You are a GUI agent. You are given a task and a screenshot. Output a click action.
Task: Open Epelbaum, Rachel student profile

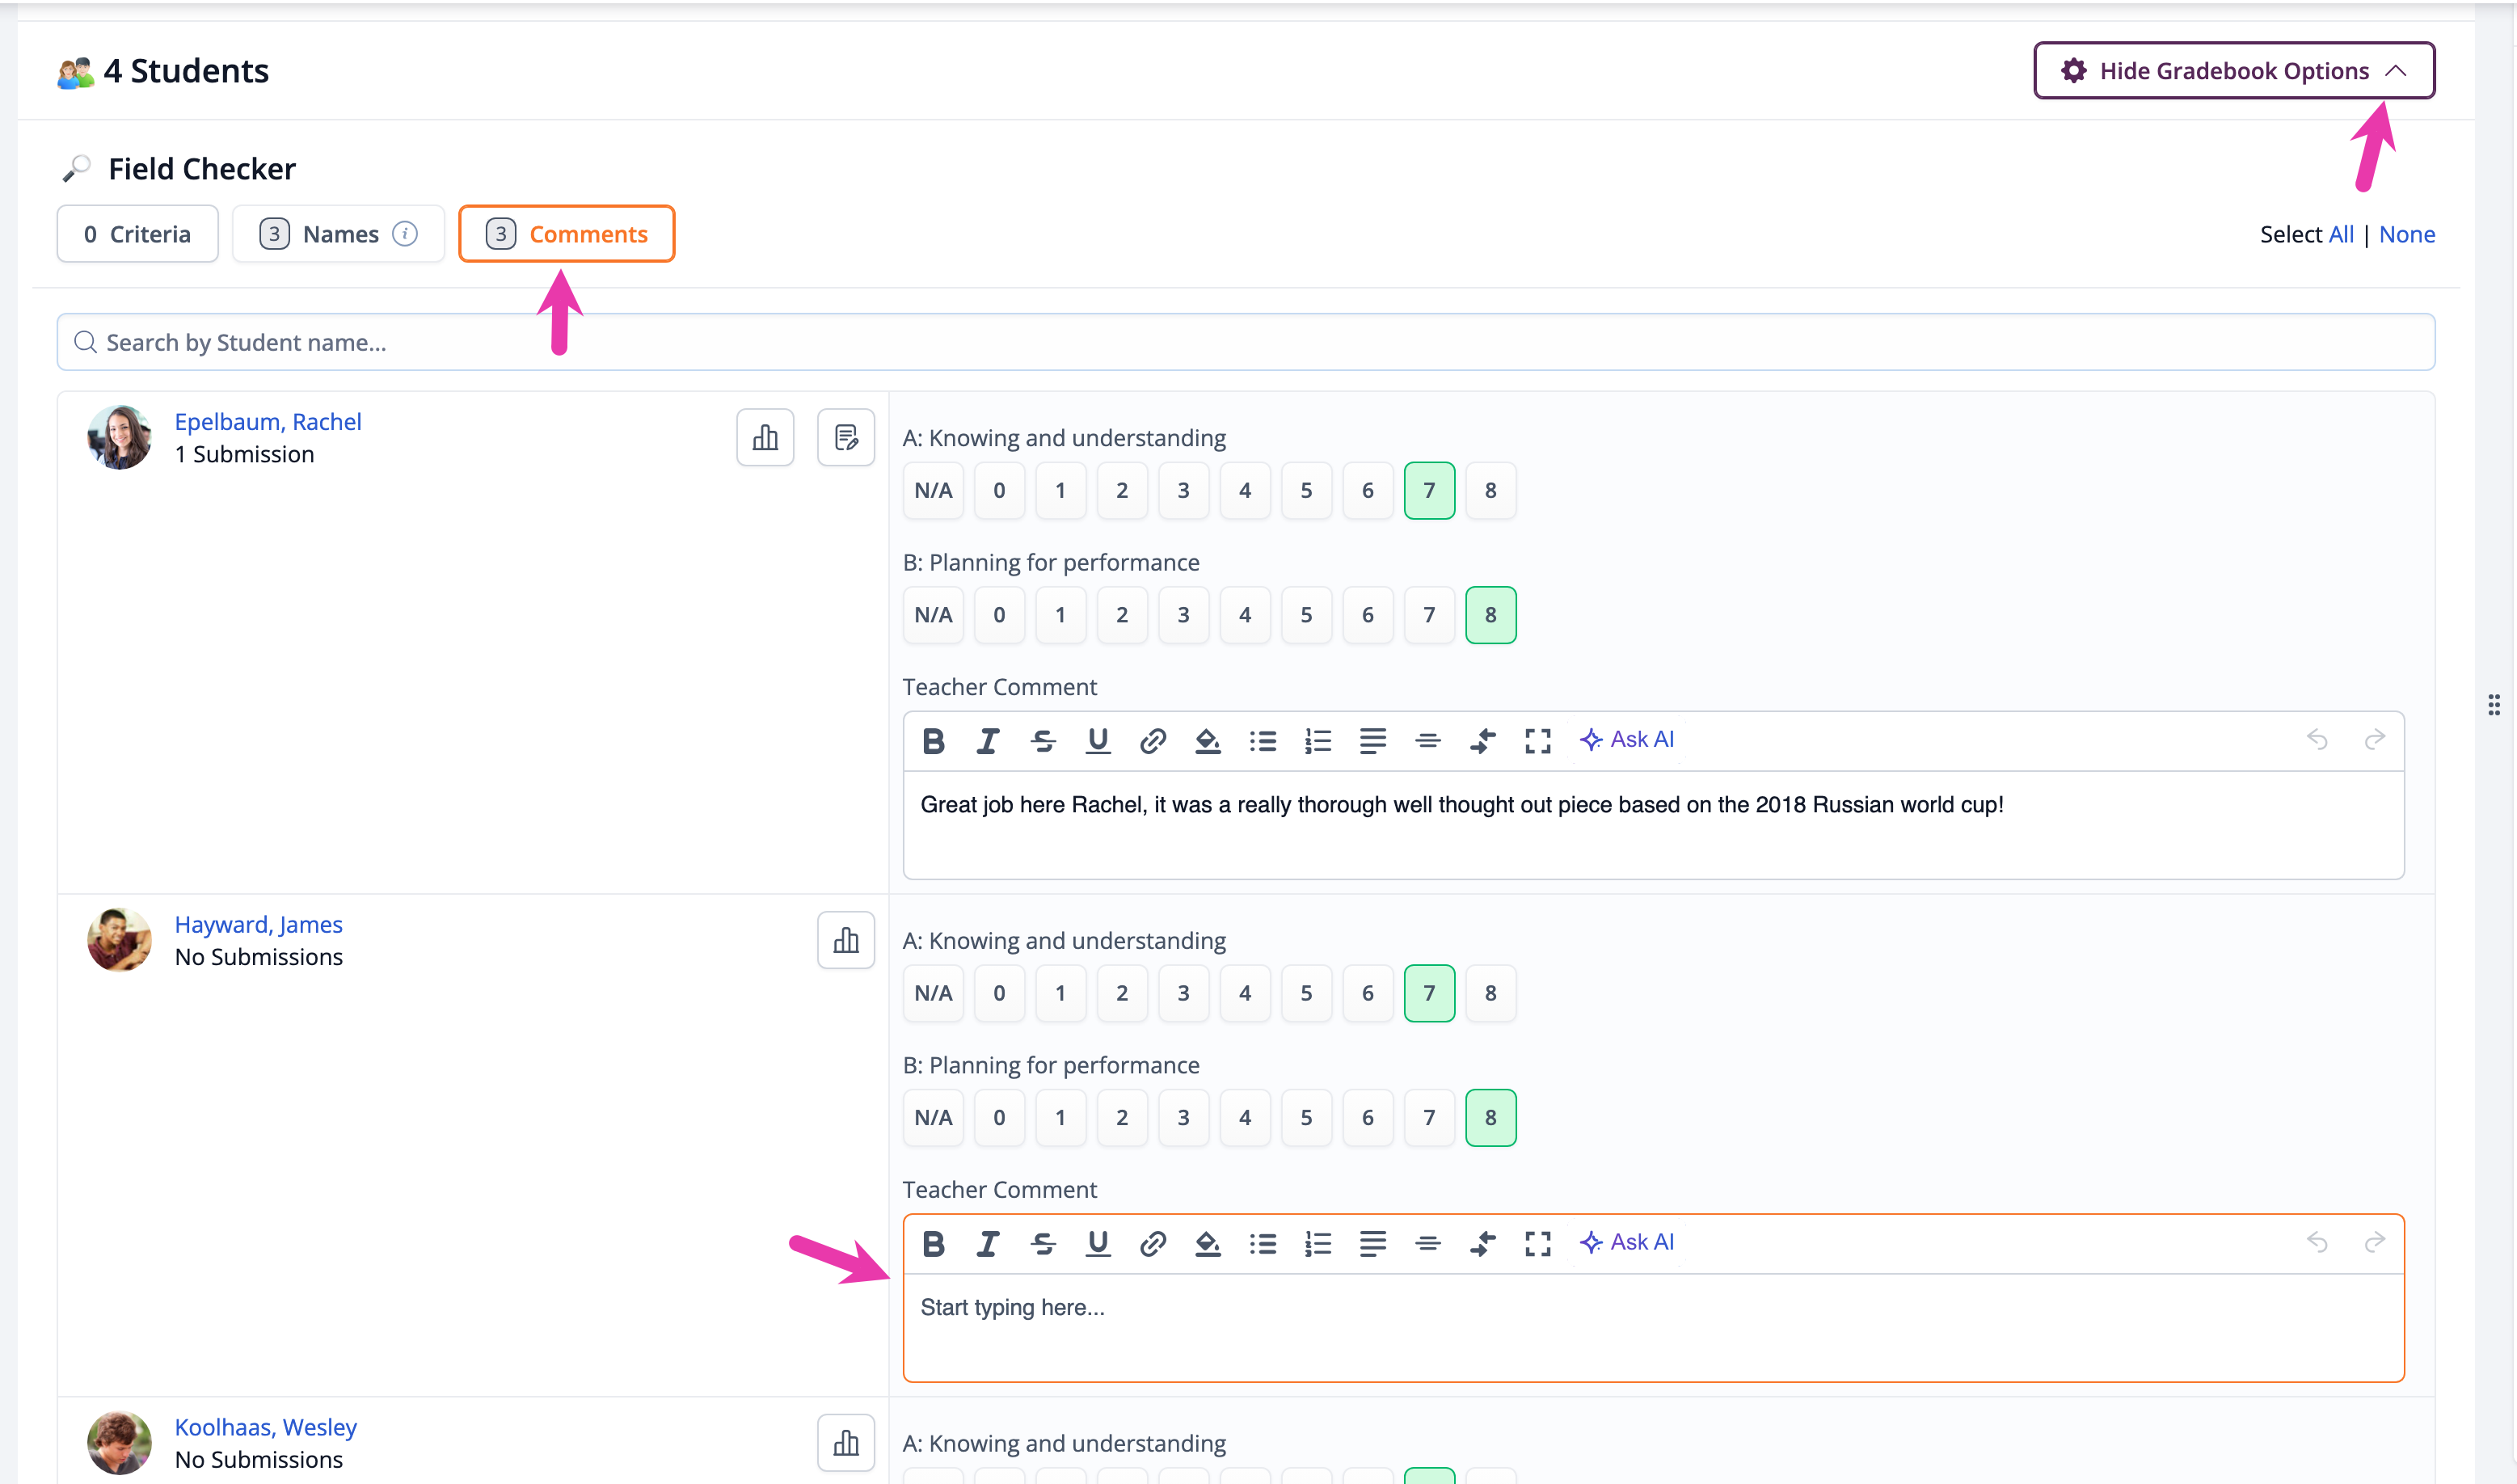268,422
